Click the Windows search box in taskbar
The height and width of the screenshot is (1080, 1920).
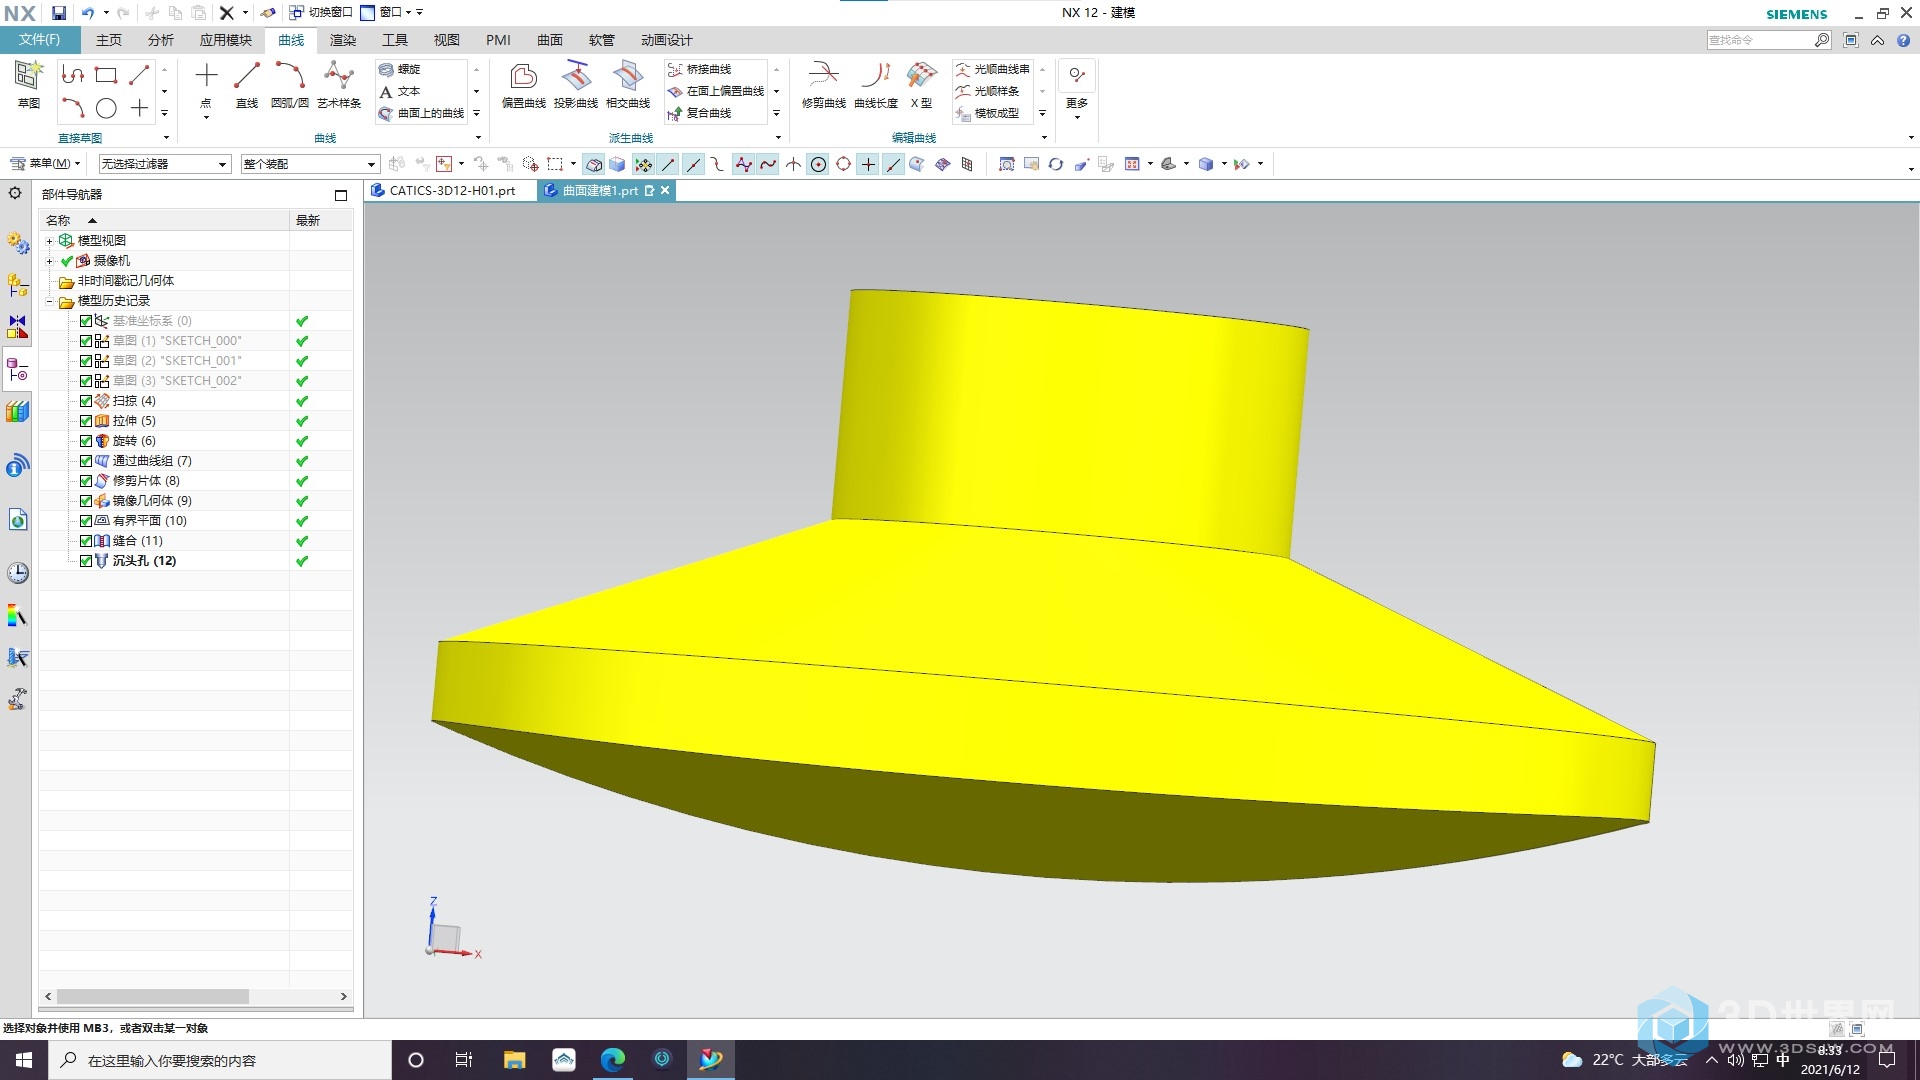(220, 1060)
